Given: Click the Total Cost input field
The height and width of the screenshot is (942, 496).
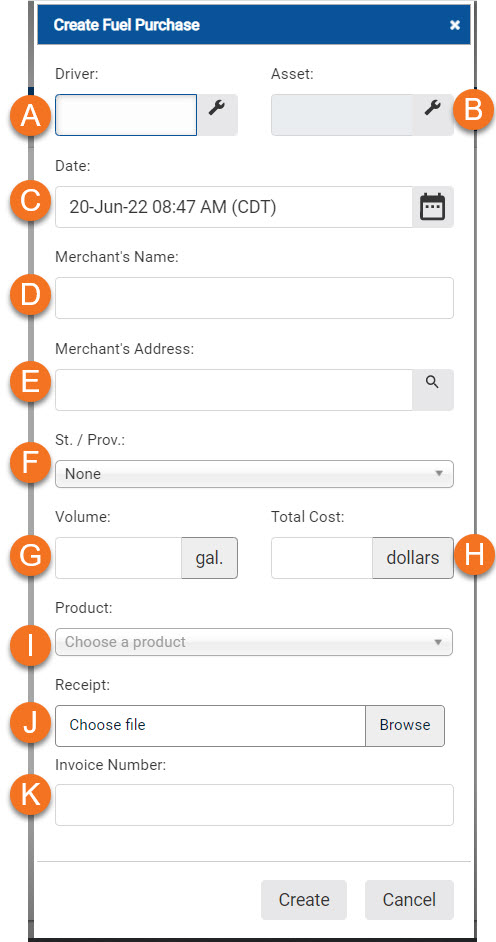Looking at the screenshot, I should point(322,558).
